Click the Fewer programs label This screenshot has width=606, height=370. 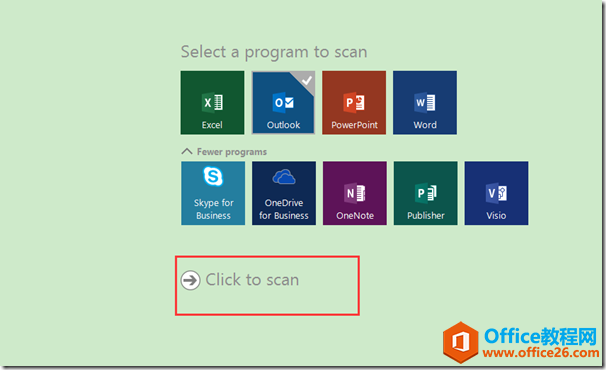tap(232, 152)
